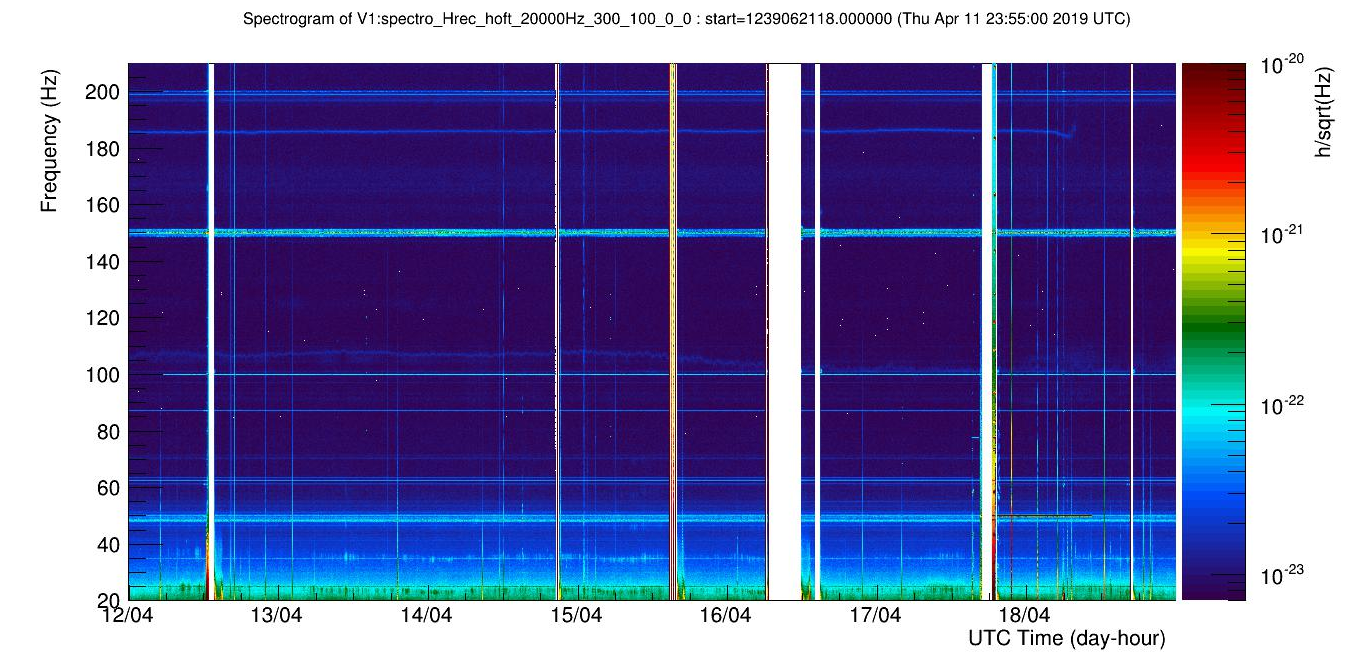Click the 200 frequency tick label
1355x656 pixels.
106,92
